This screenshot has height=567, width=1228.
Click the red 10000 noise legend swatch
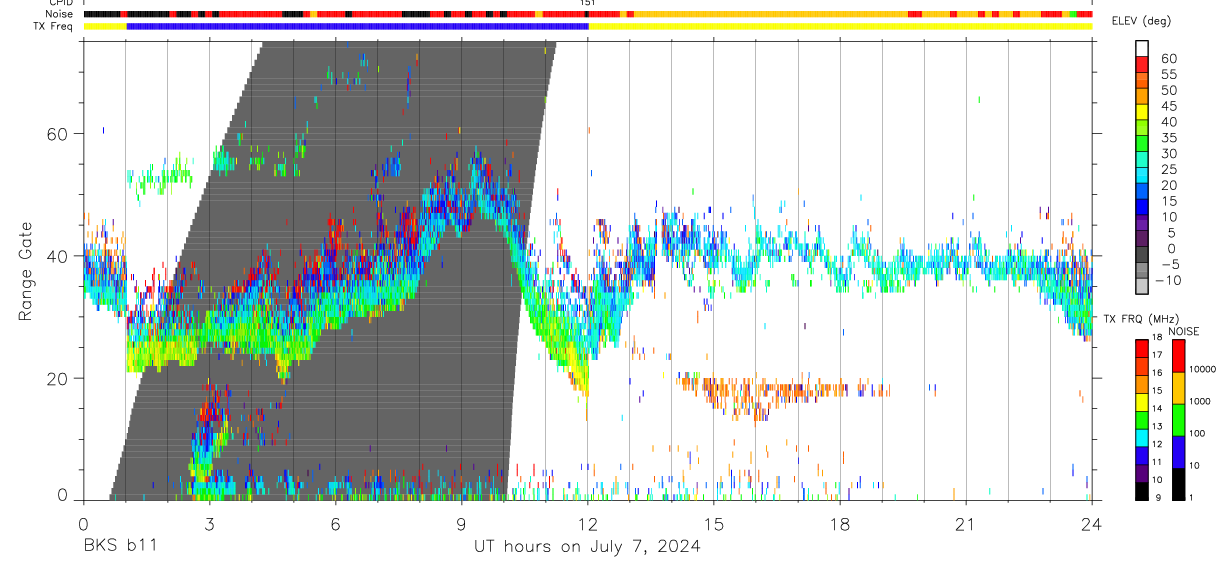coord(1177,356)
